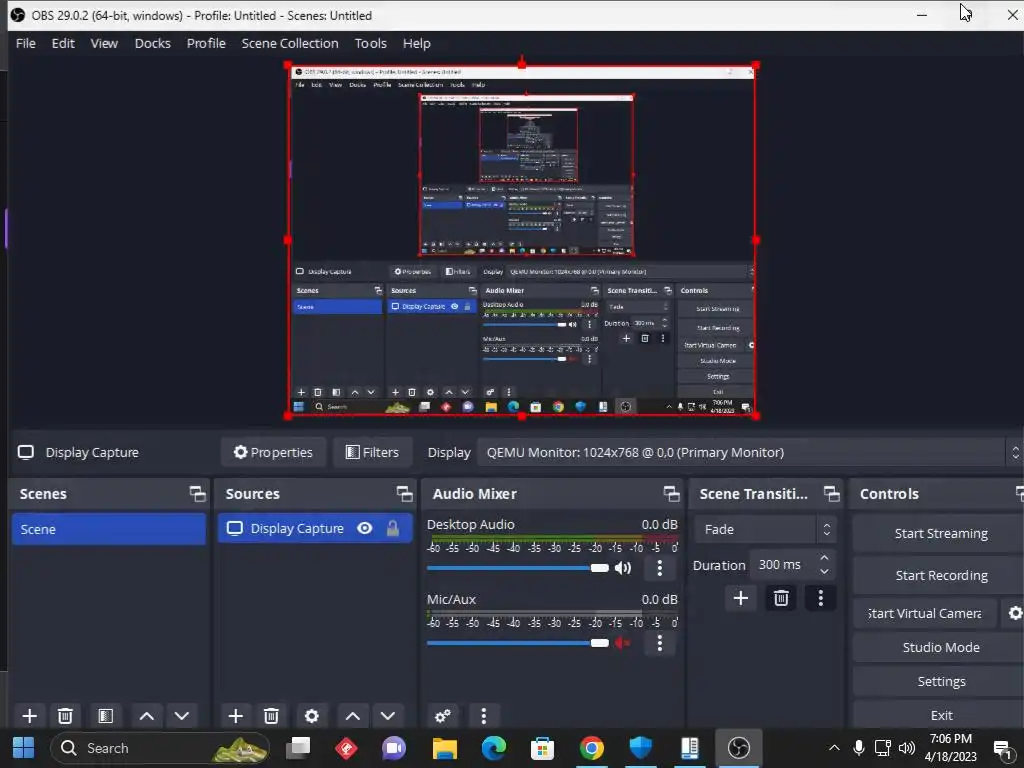This screenshot has width=1024, height=768.
Task: Click the Exit button in Controls
Action: pyautogui.click(x=940, y=715)
